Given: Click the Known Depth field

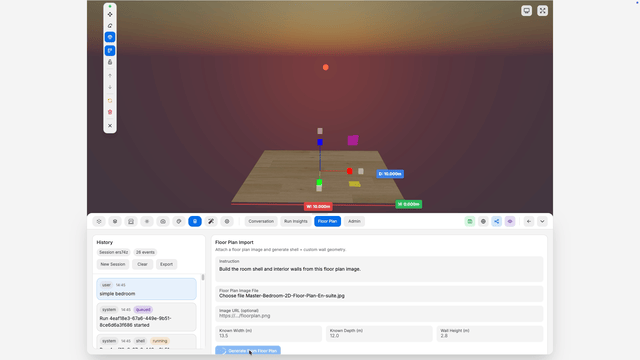Looking at the screenshot, I should tap(379, 333).
